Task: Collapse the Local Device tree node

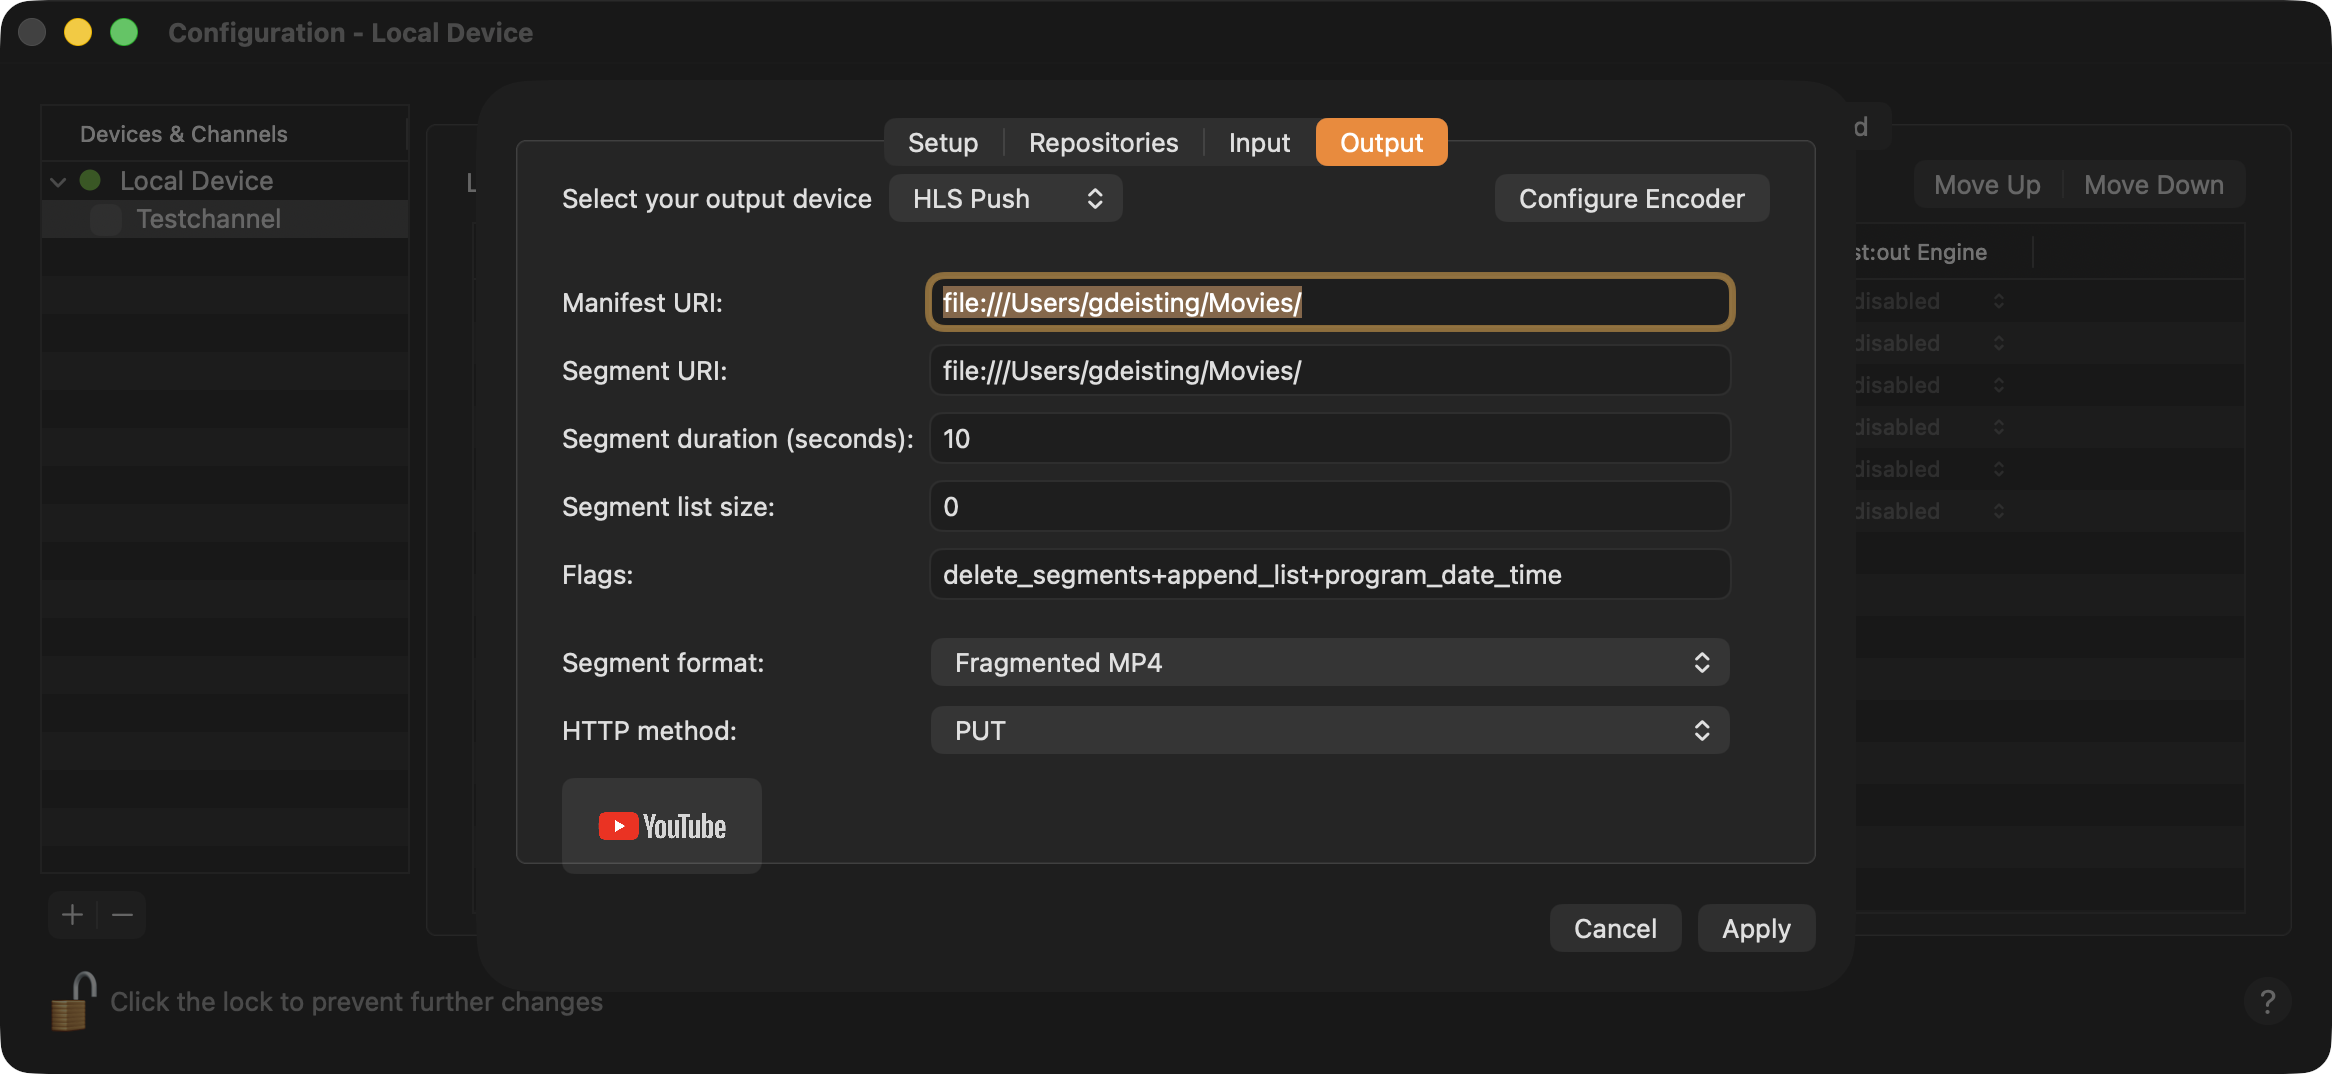Action: 58,182
